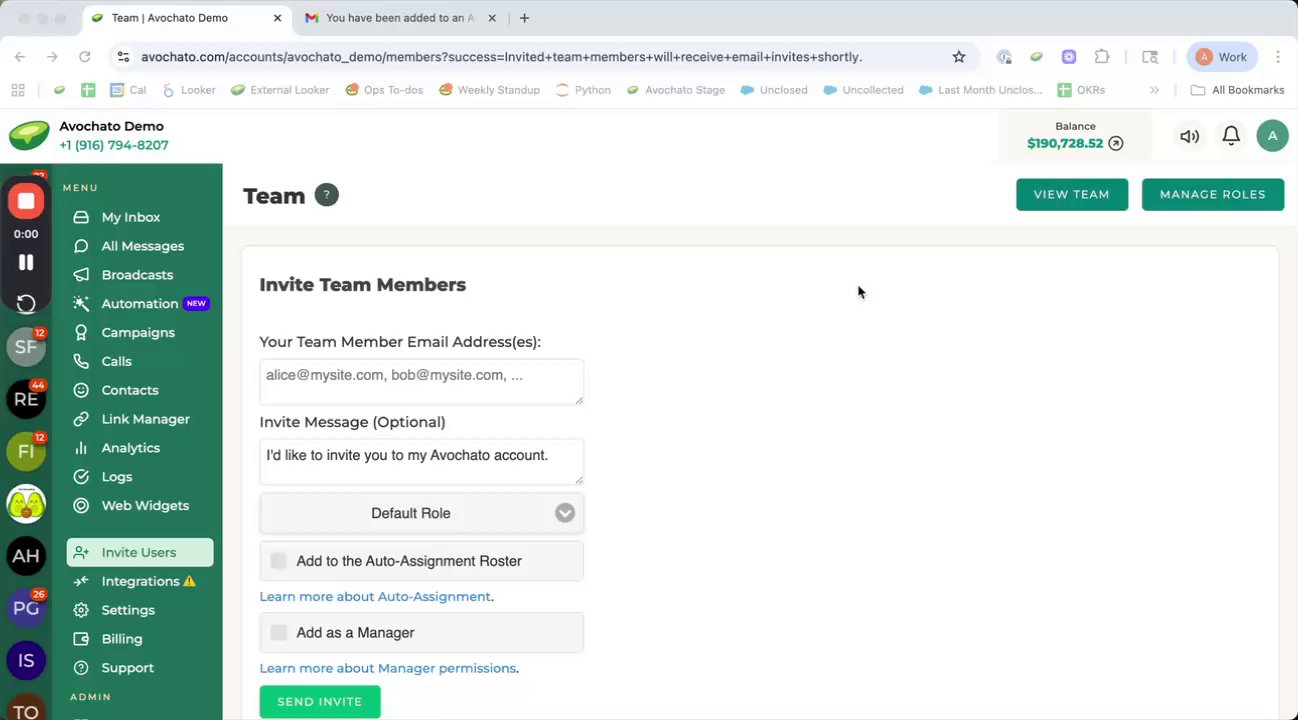Click the Manage Roles button

(x=1213, y=195)
